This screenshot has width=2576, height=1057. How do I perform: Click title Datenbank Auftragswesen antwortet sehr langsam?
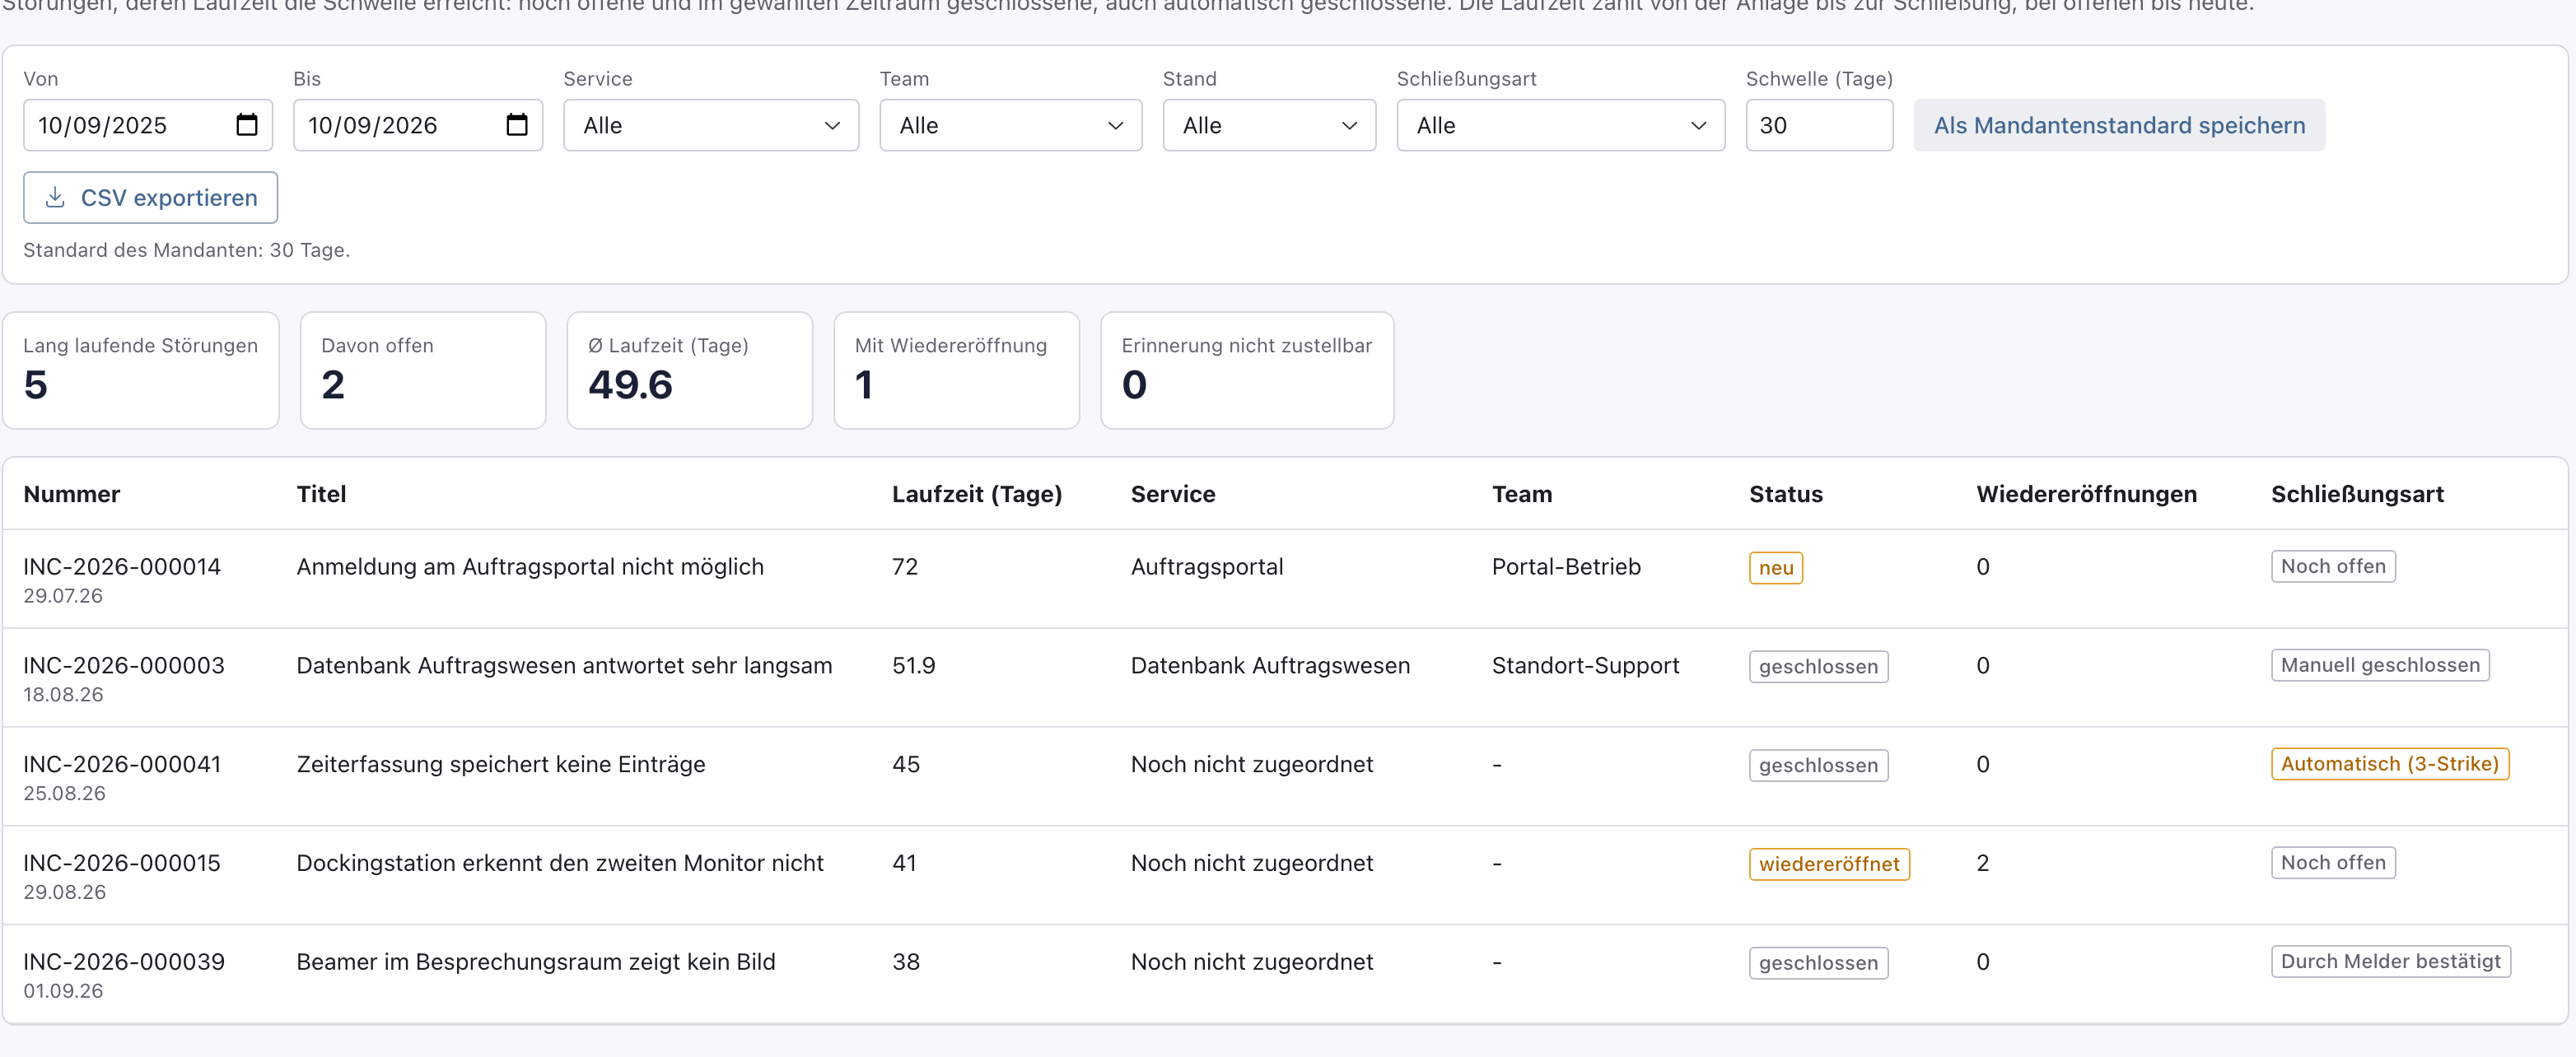pos(564,665)
